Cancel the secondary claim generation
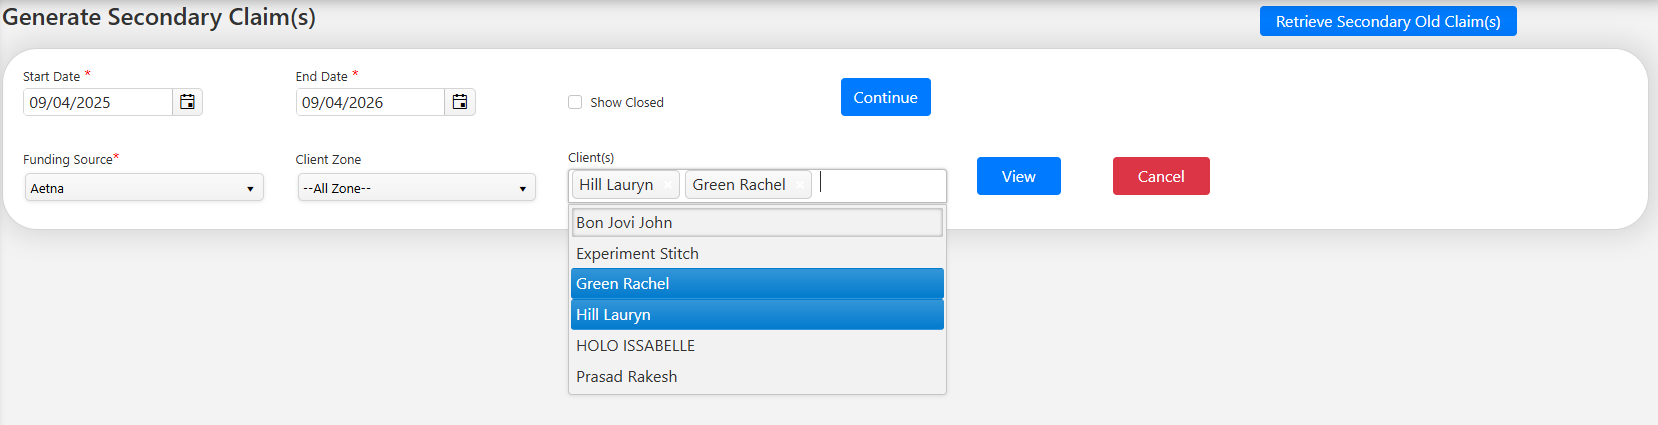This screenshot has height=425, width=1658. pos(1161,176)
